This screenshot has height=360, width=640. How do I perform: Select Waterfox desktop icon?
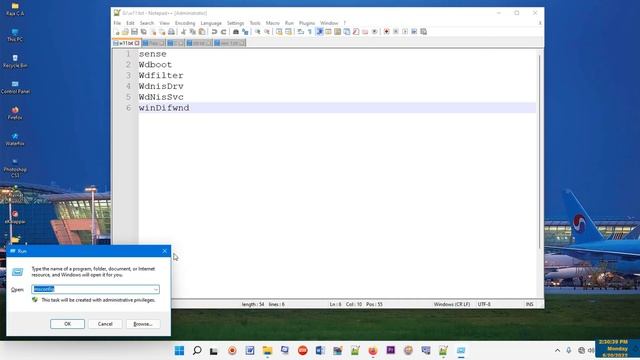15,139
